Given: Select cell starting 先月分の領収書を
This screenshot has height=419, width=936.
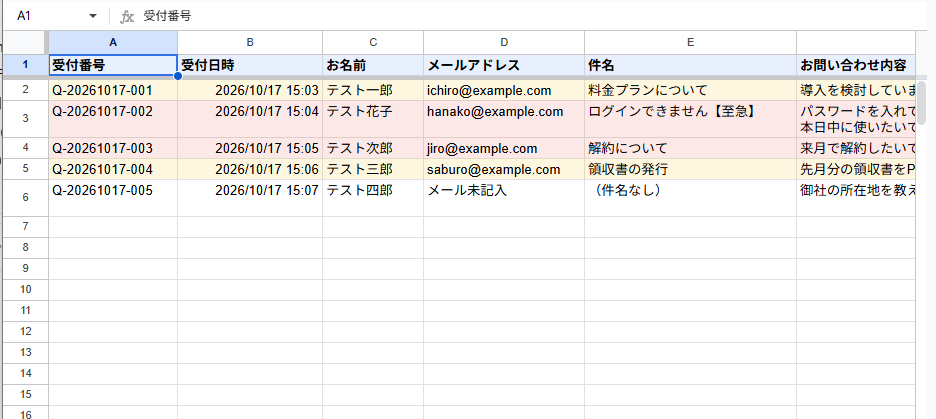Looking at the screenshot, I should (x=855, y=169).
